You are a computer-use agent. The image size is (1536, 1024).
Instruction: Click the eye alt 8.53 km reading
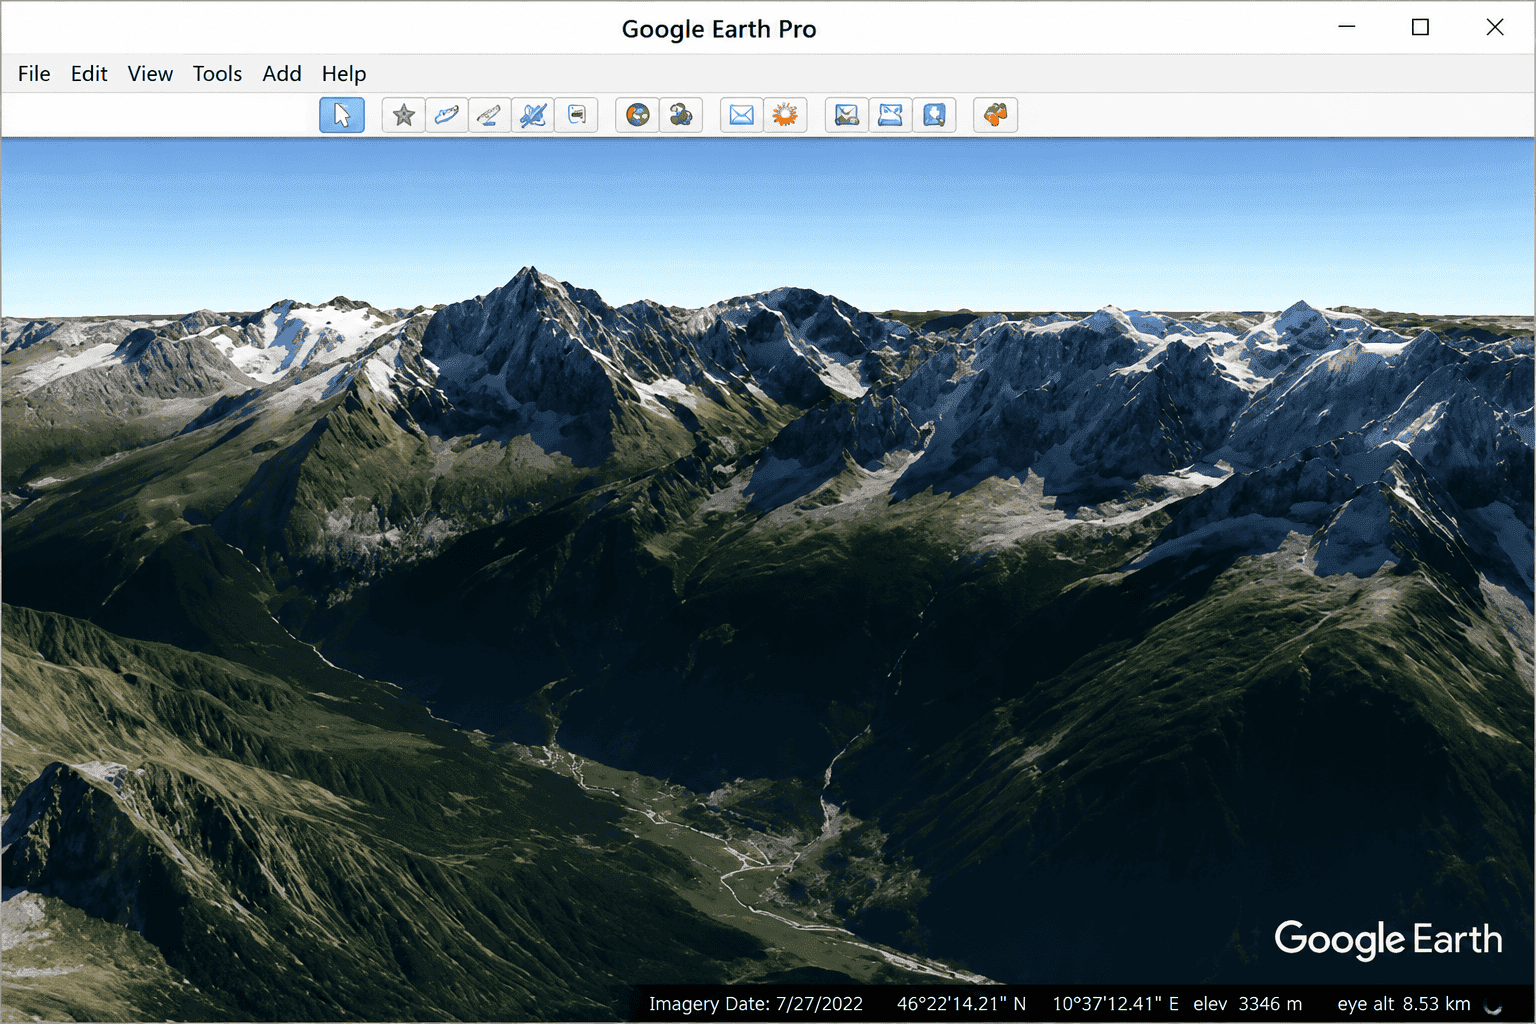1404,1004
